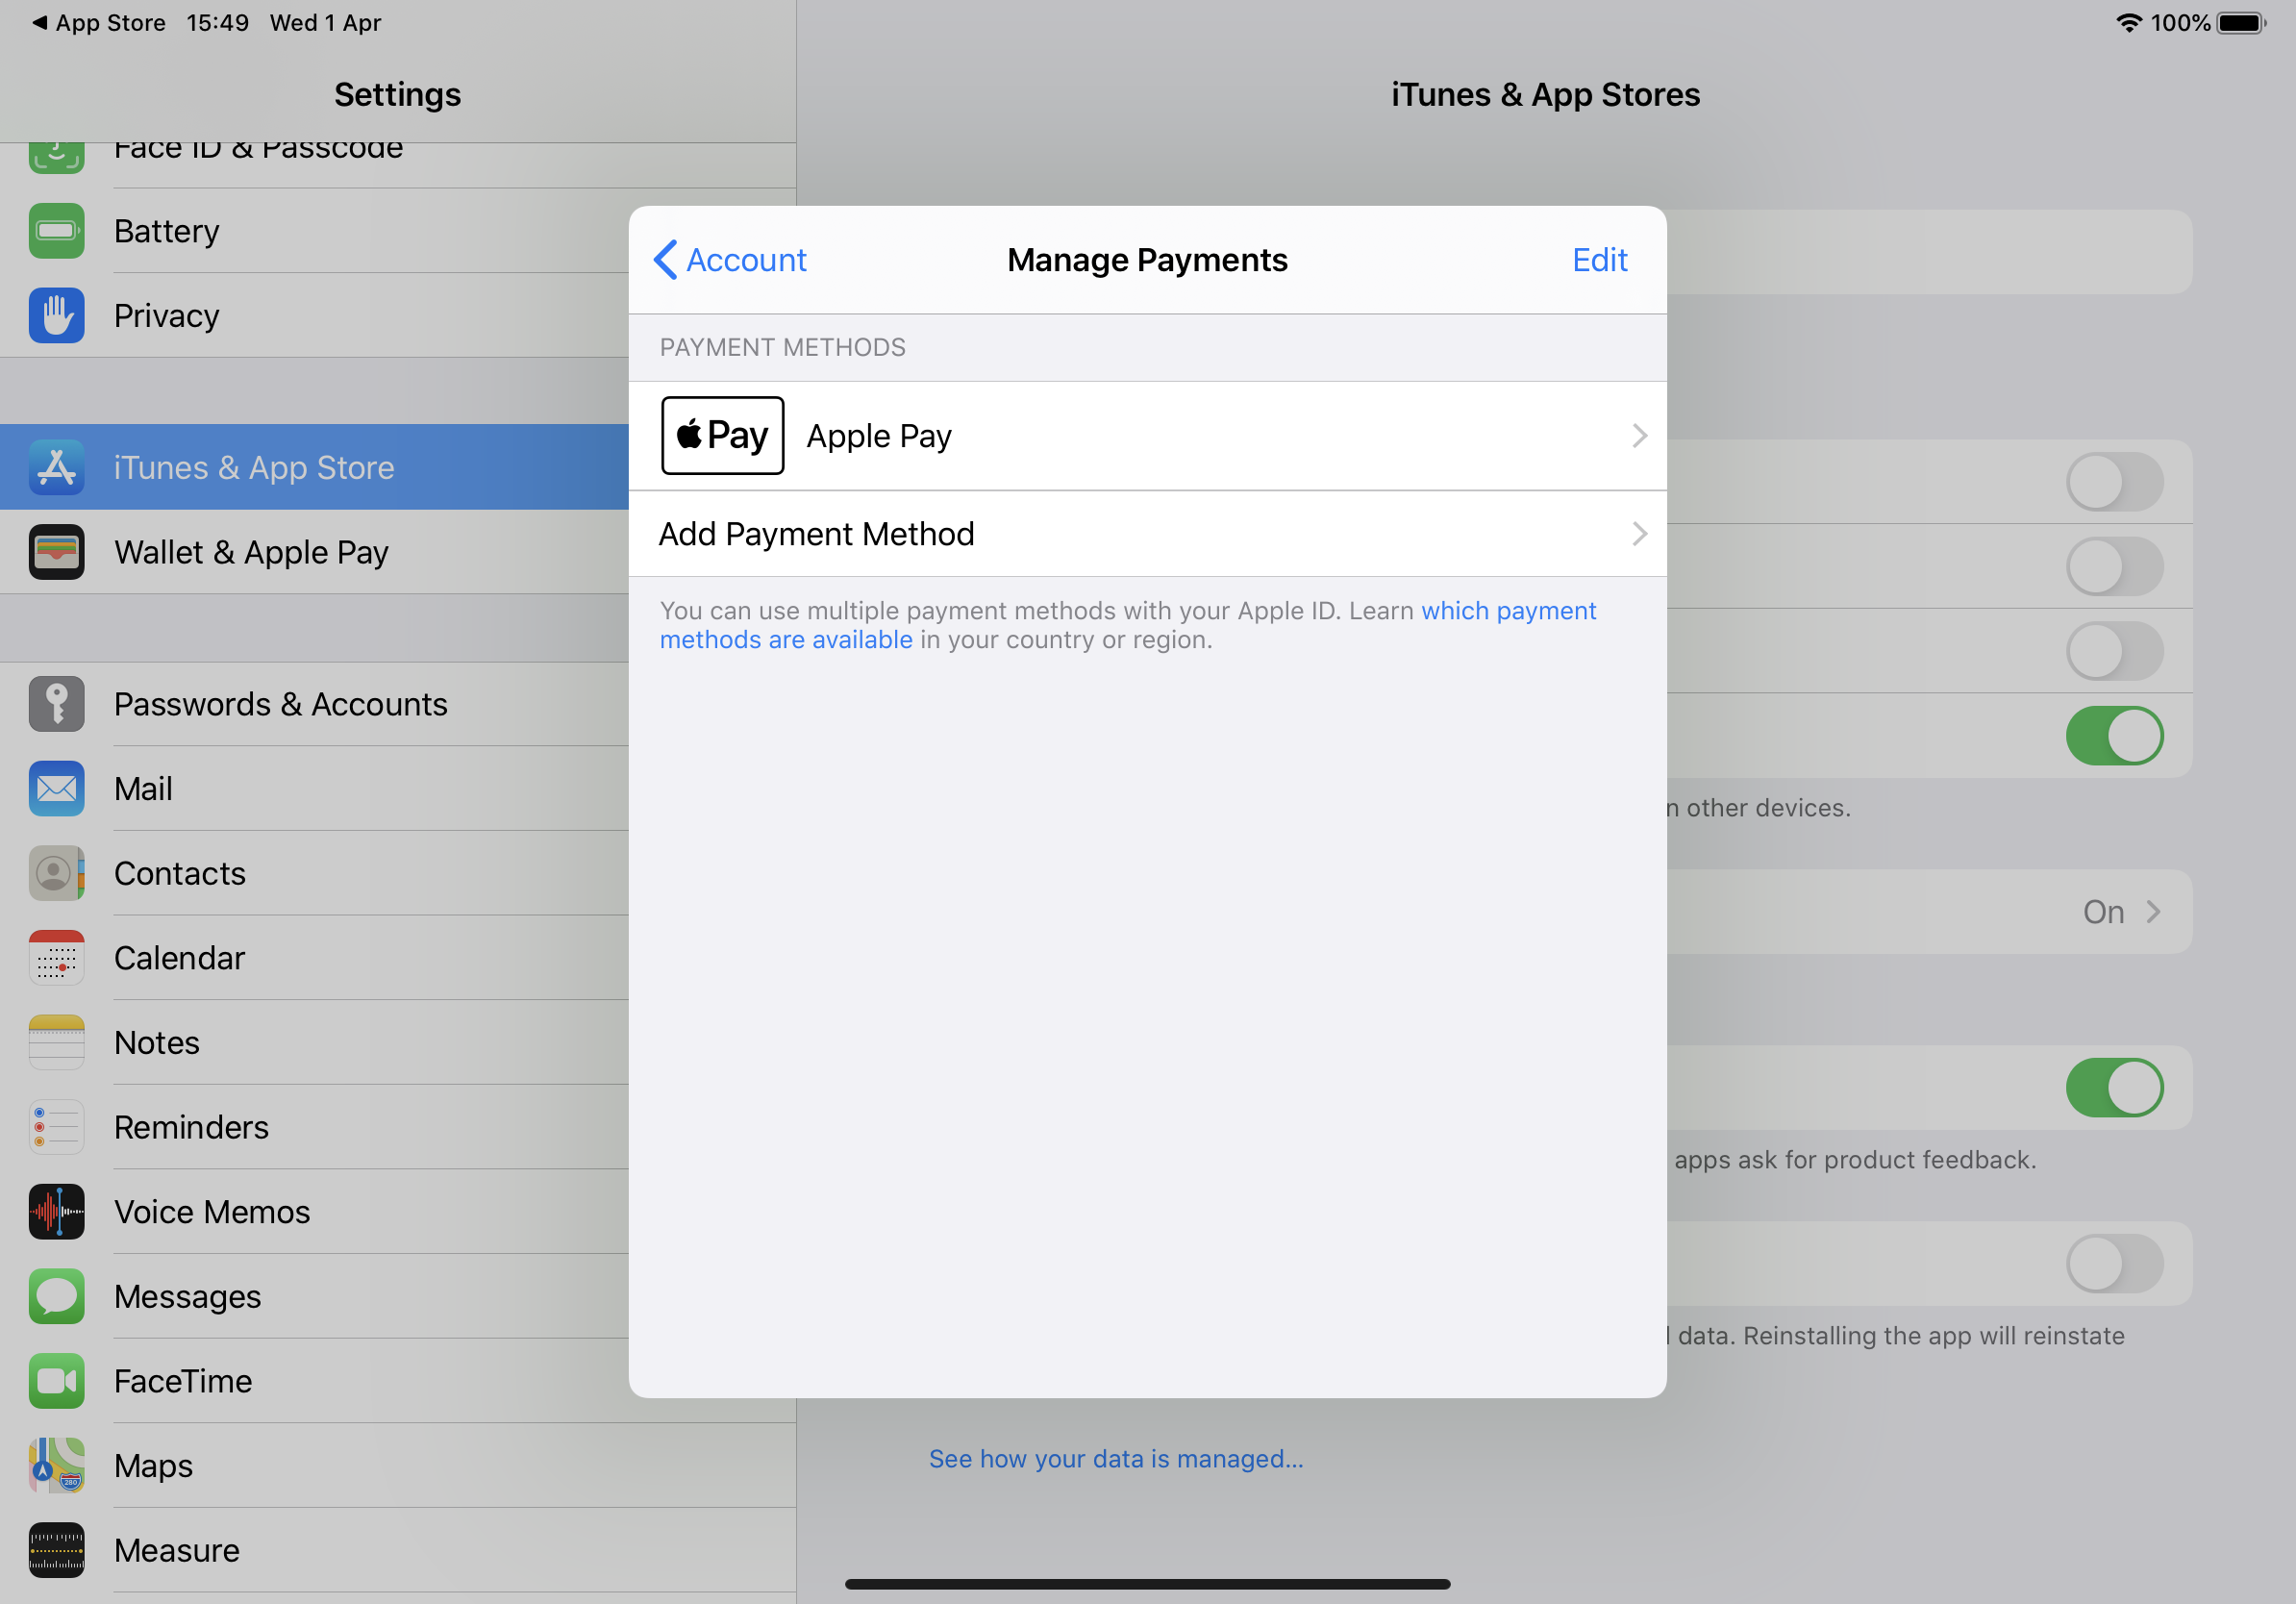Open the Calendar settings entry
The height and width of the screenshot is (1604, 2296).
(180, 958)
